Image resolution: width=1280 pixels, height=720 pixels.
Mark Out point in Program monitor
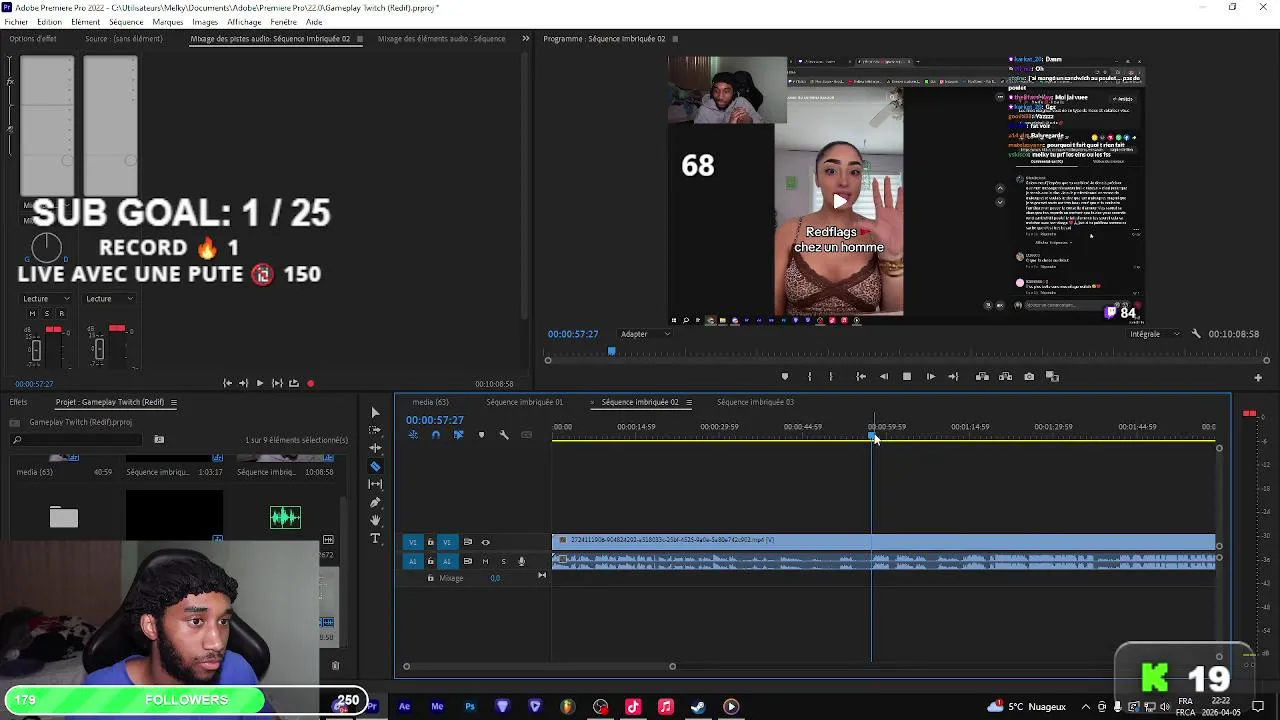[832, 377]
